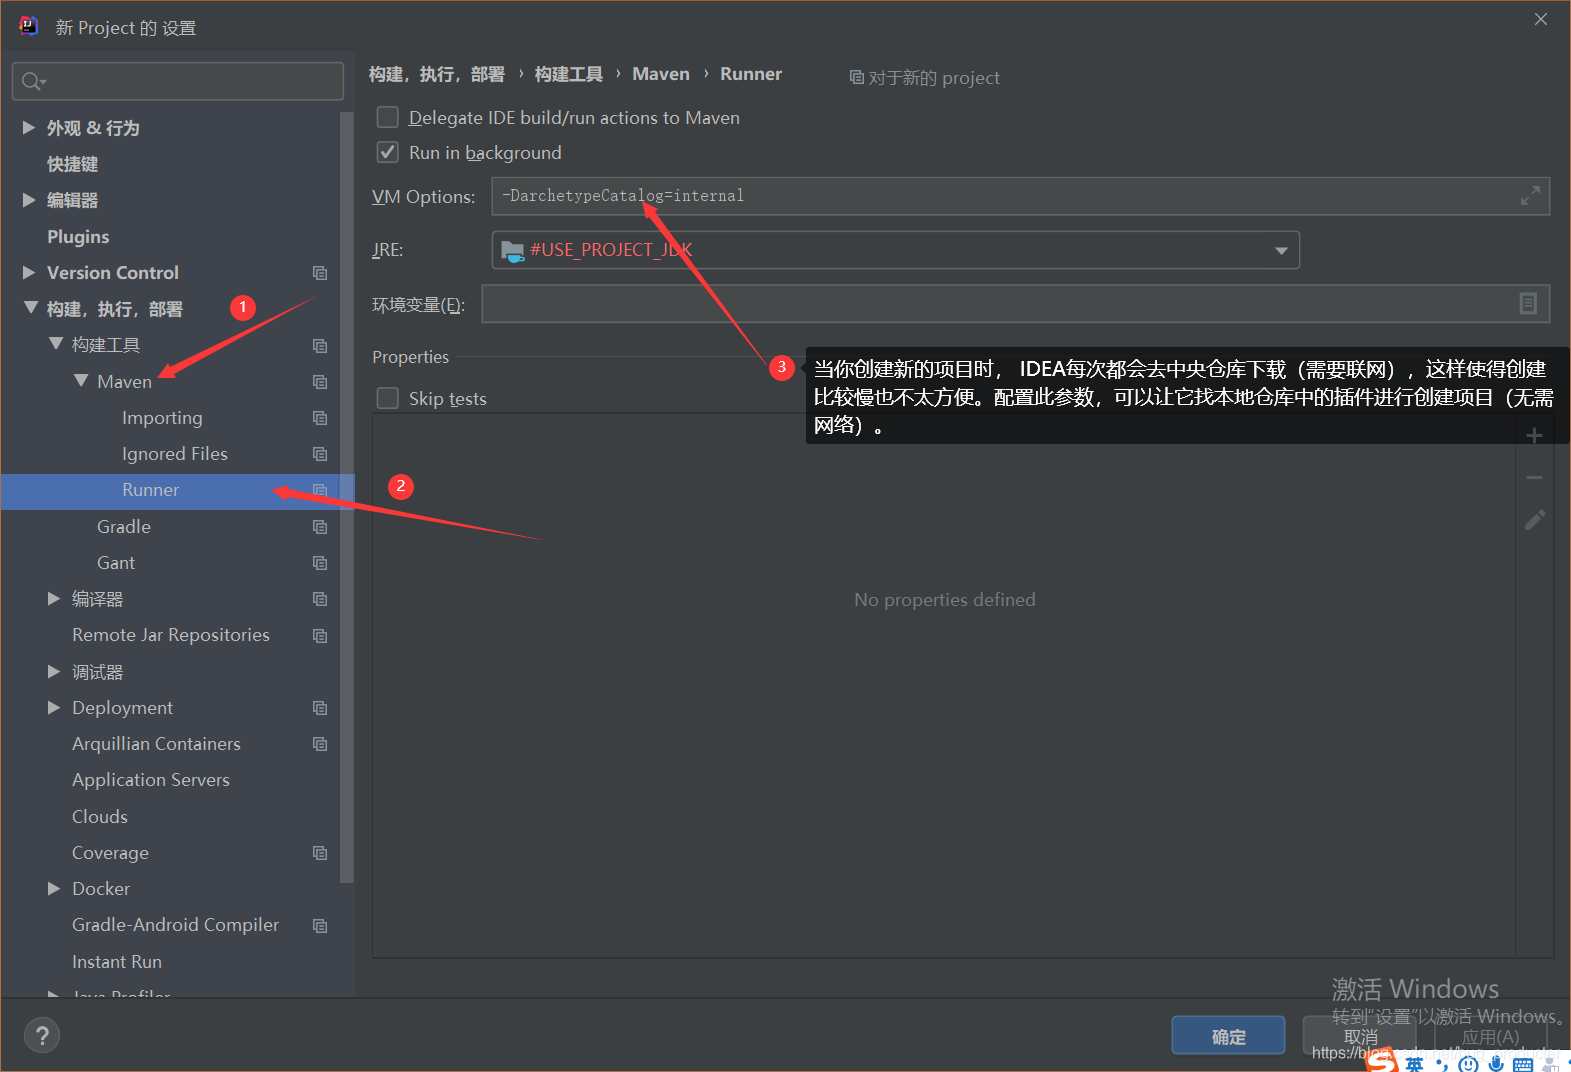Collapse the Maven tree node

tap(81, 381)
